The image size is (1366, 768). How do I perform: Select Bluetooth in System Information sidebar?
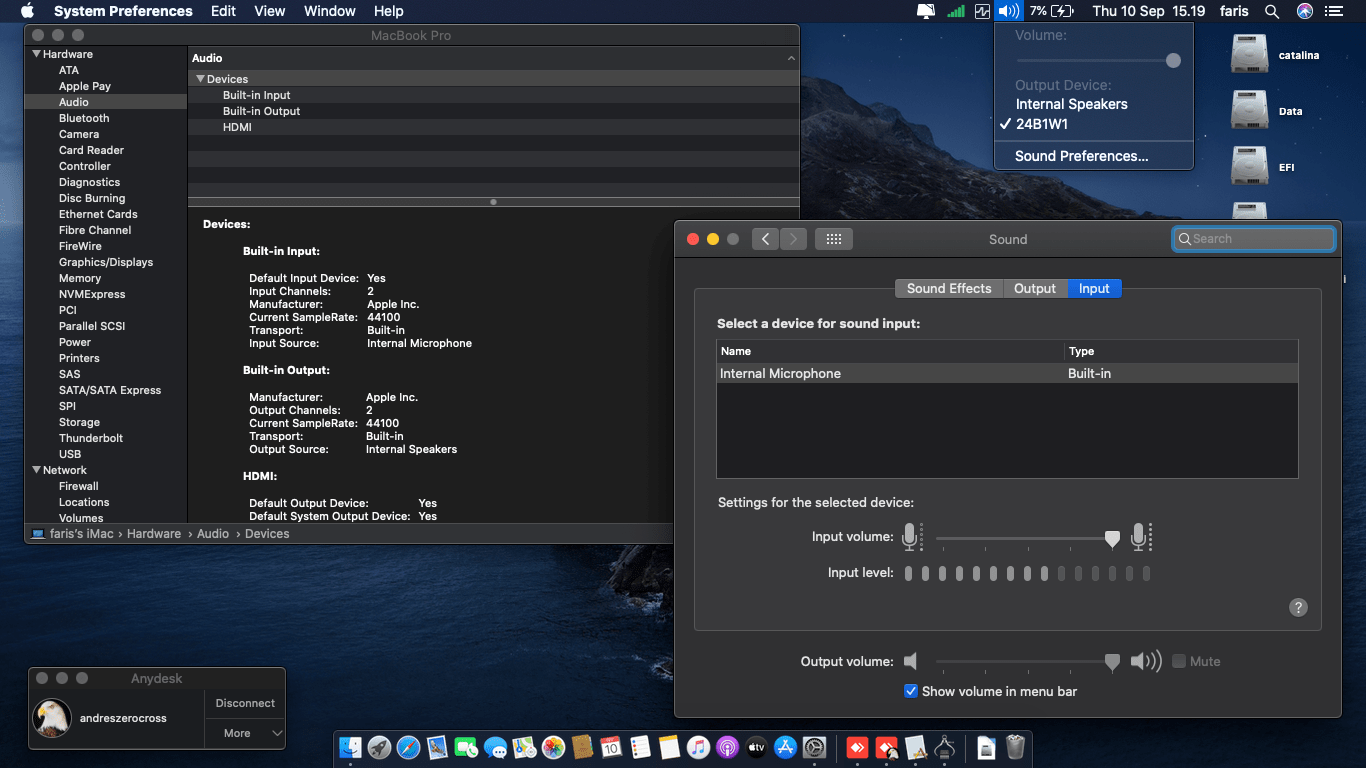coord(84,118)
